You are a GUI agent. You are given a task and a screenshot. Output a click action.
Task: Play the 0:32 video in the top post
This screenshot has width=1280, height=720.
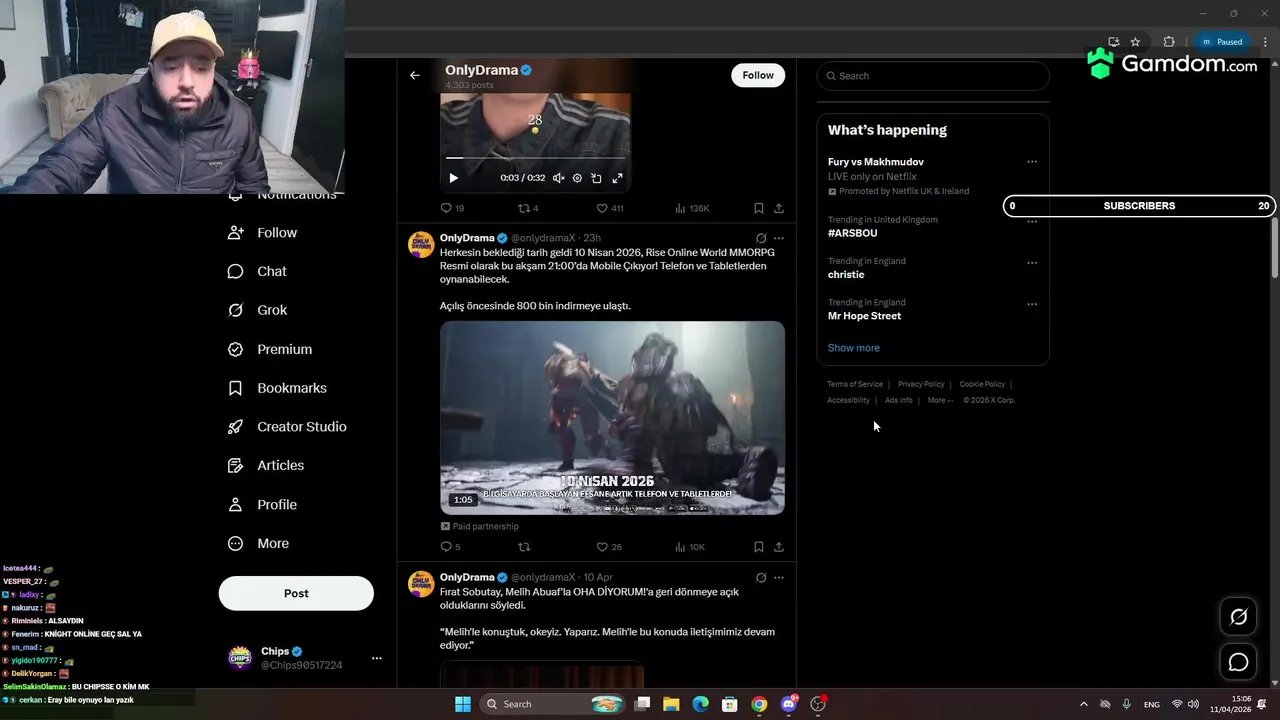pyautogui.click(x=453, y=178)
